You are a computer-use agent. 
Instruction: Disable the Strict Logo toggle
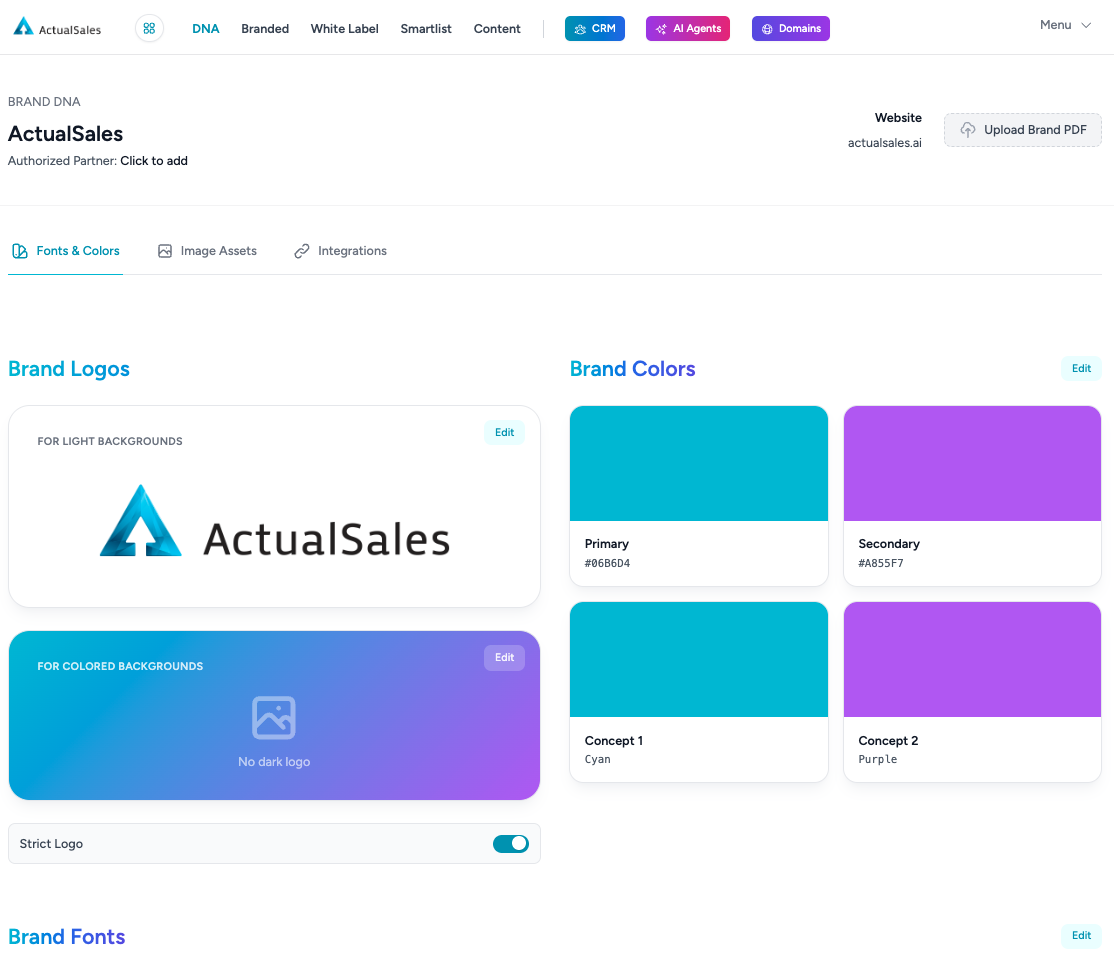point(511,843)
